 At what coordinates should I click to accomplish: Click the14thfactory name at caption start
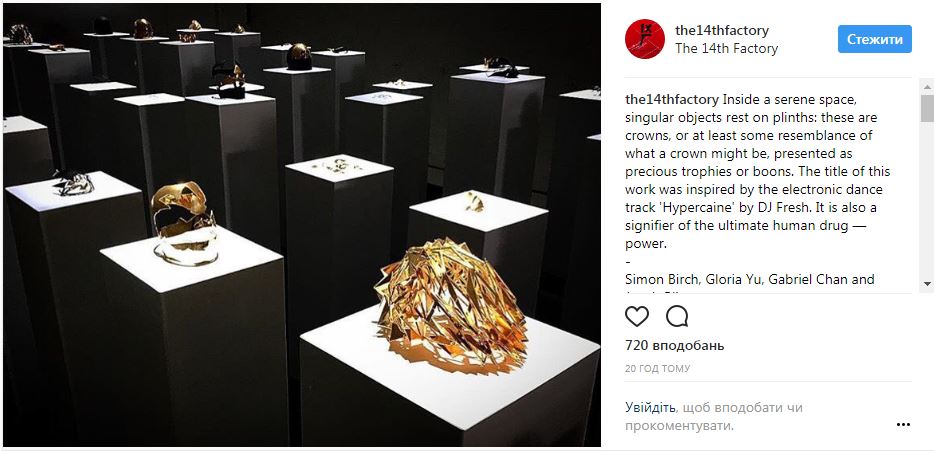[673, 98]
